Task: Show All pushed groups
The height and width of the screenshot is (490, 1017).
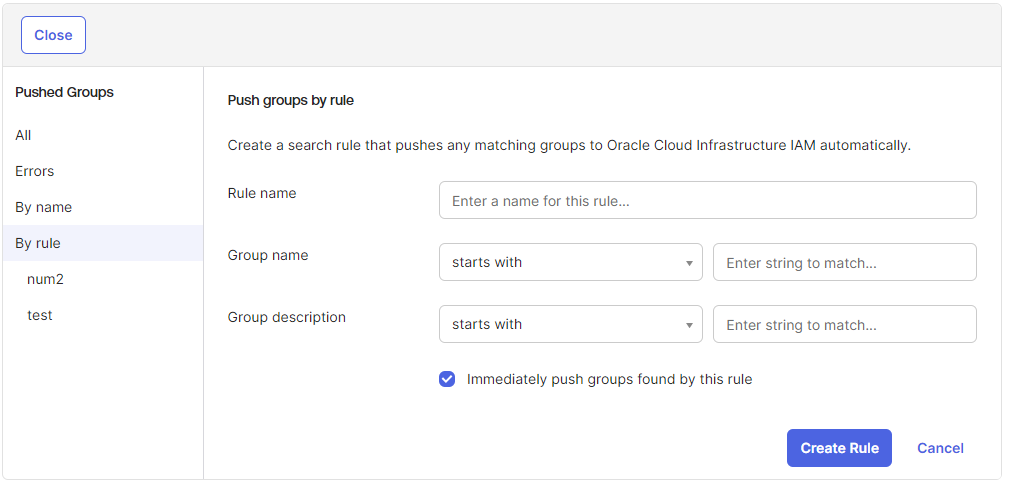Action: [x=24, y=135]
